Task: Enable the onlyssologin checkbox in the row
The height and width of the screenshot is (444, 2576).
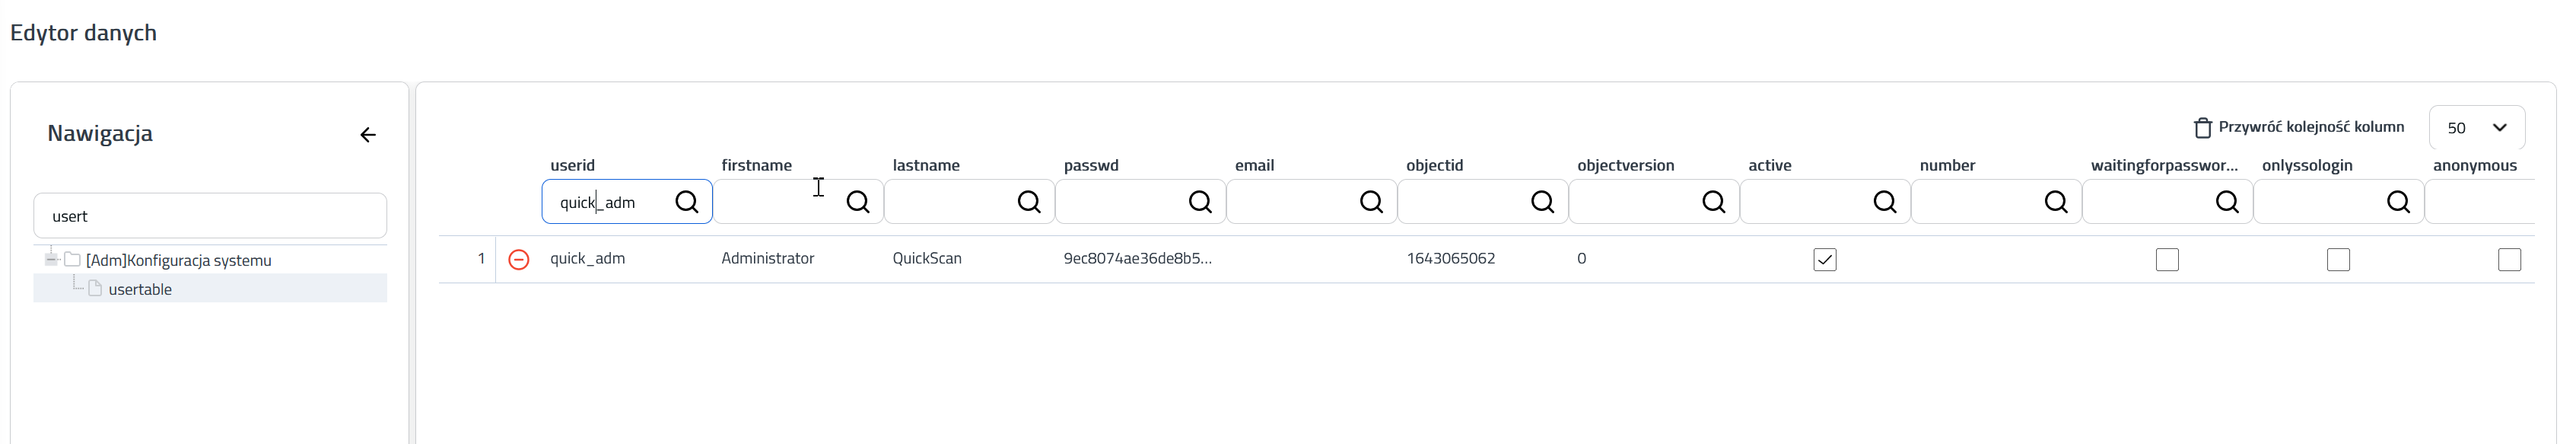Action: pos(2337,260)
